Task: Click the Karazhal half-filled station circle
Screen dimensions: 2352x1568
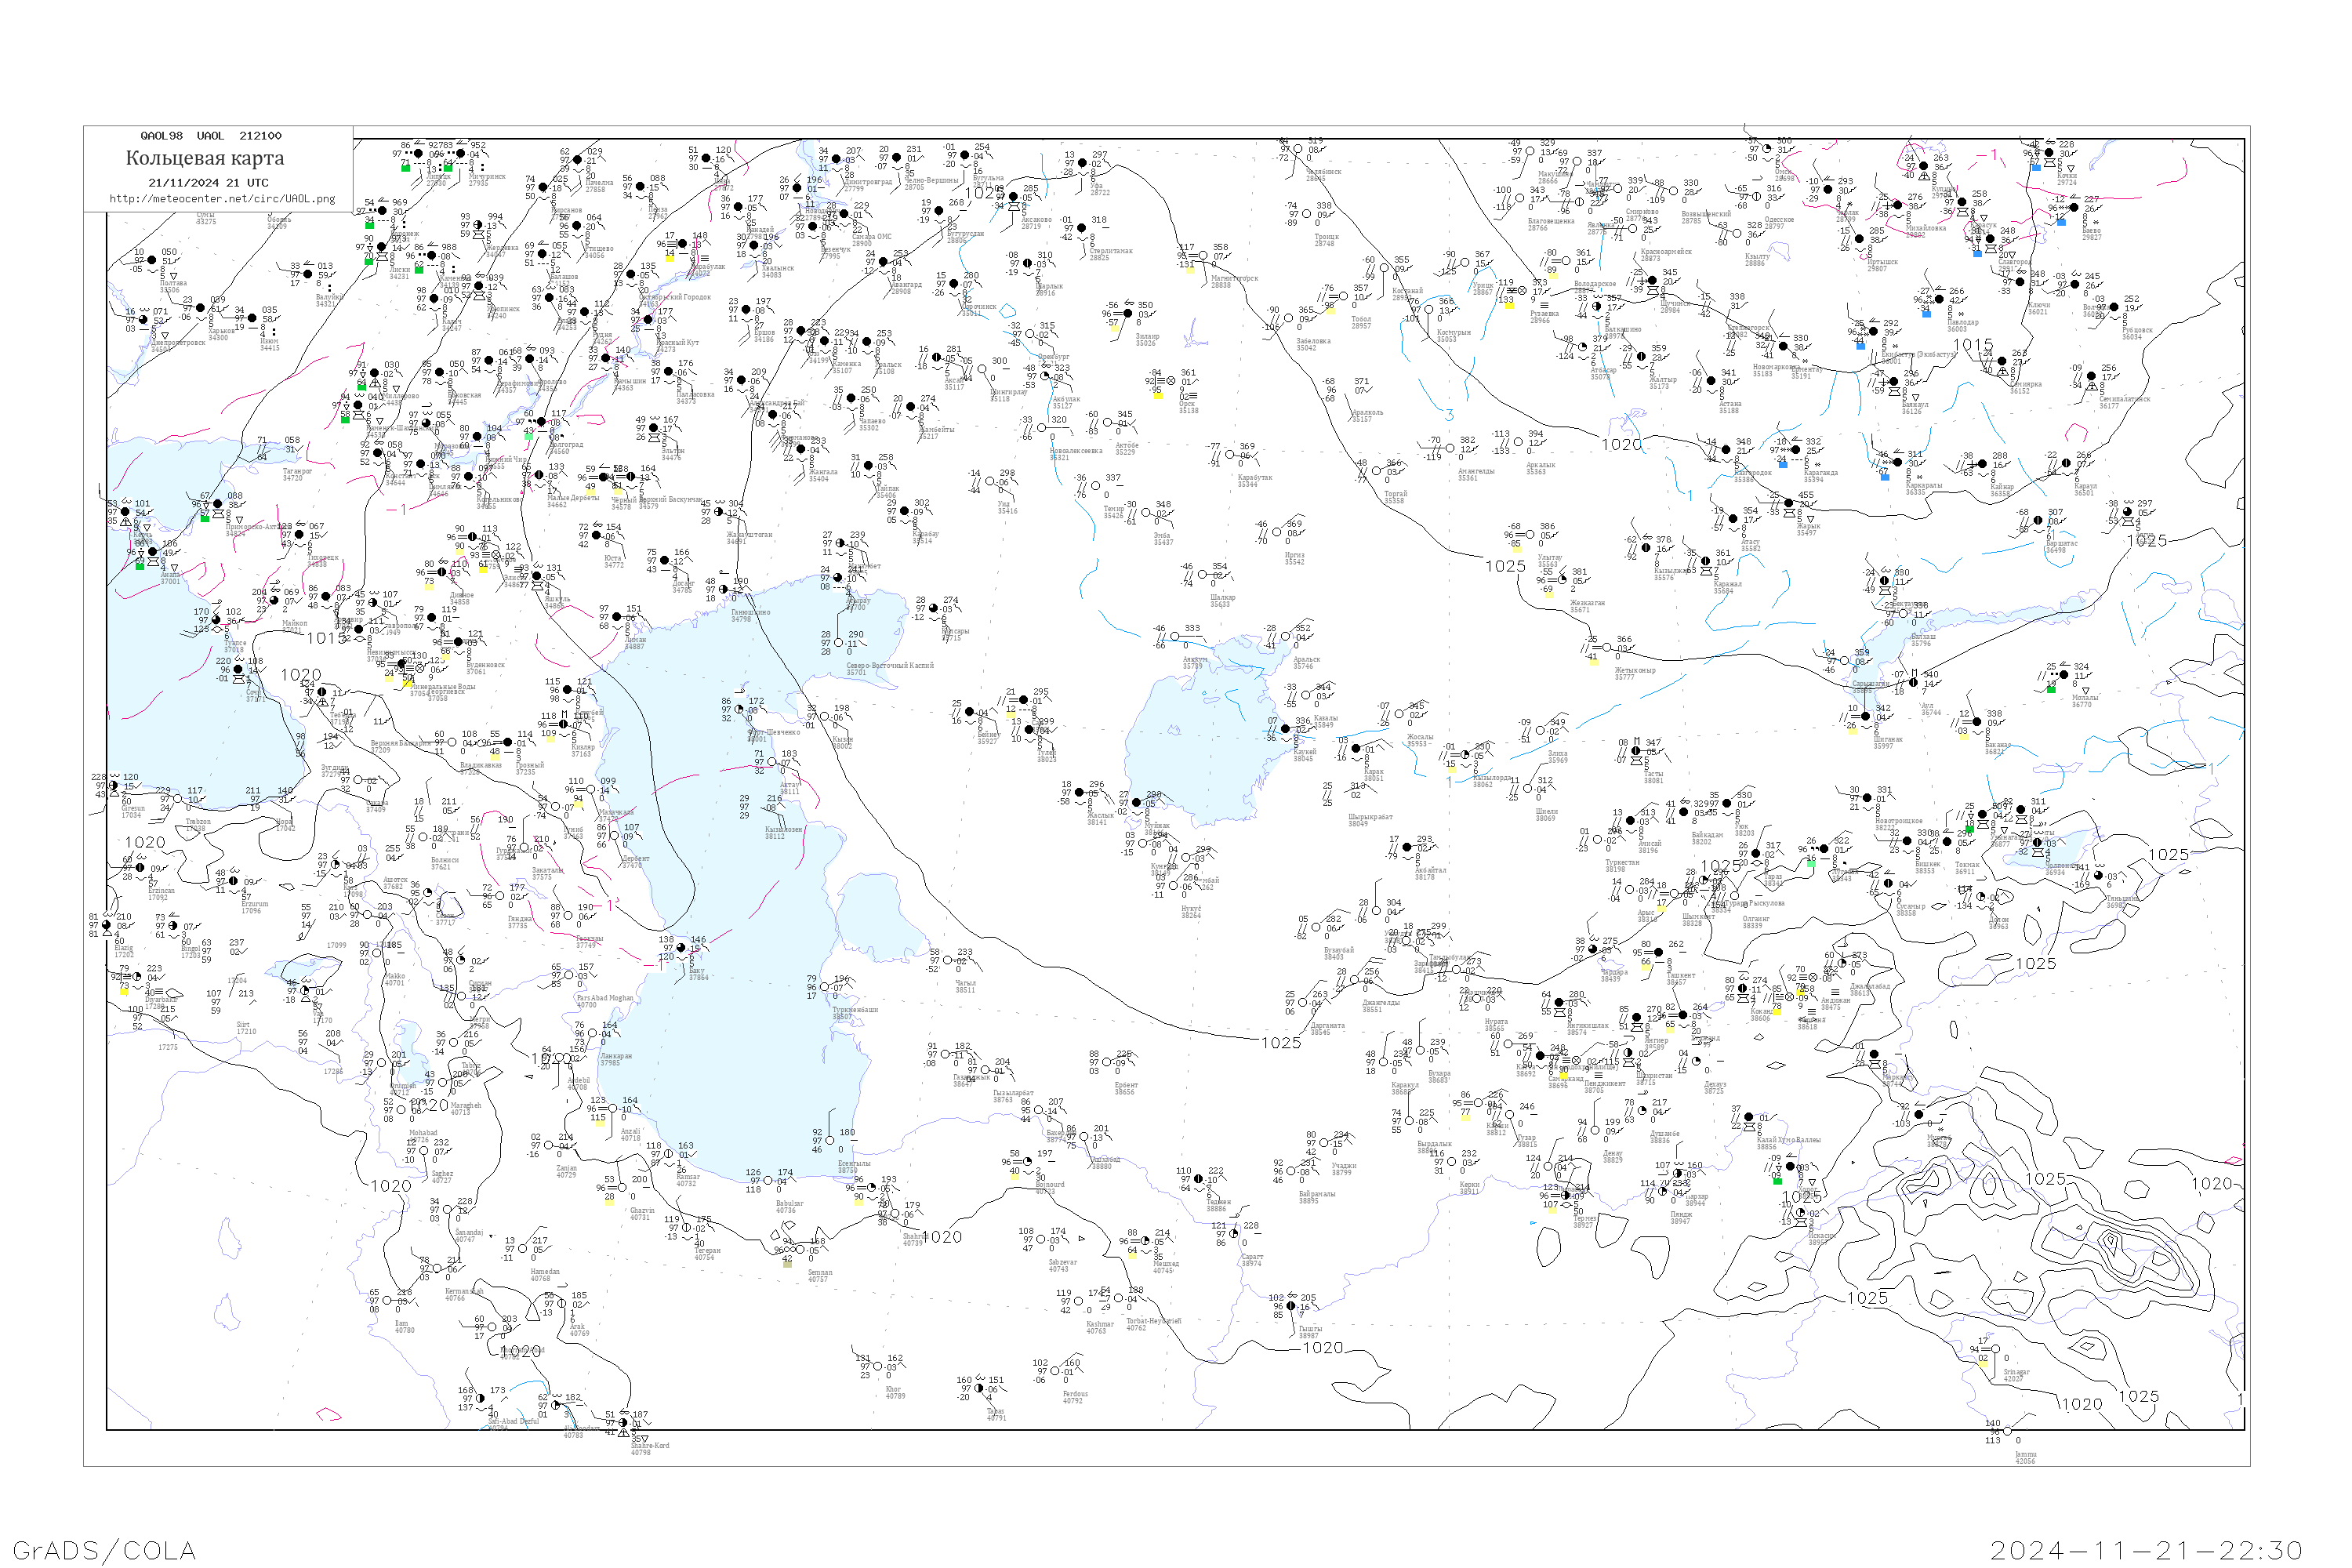Action: coord(1705,561)
